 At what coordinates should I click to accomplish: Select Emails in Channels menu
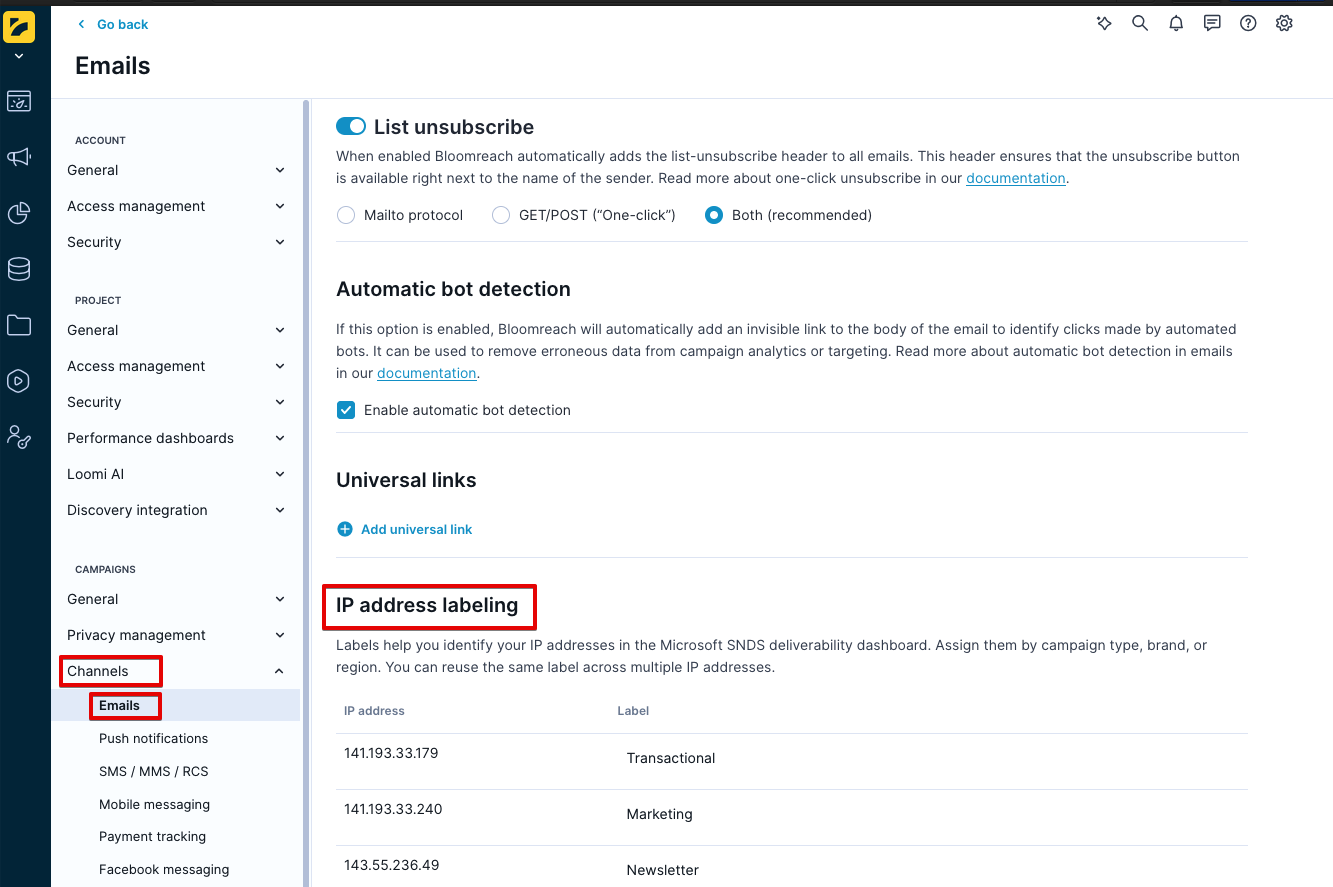coord(176,705)
